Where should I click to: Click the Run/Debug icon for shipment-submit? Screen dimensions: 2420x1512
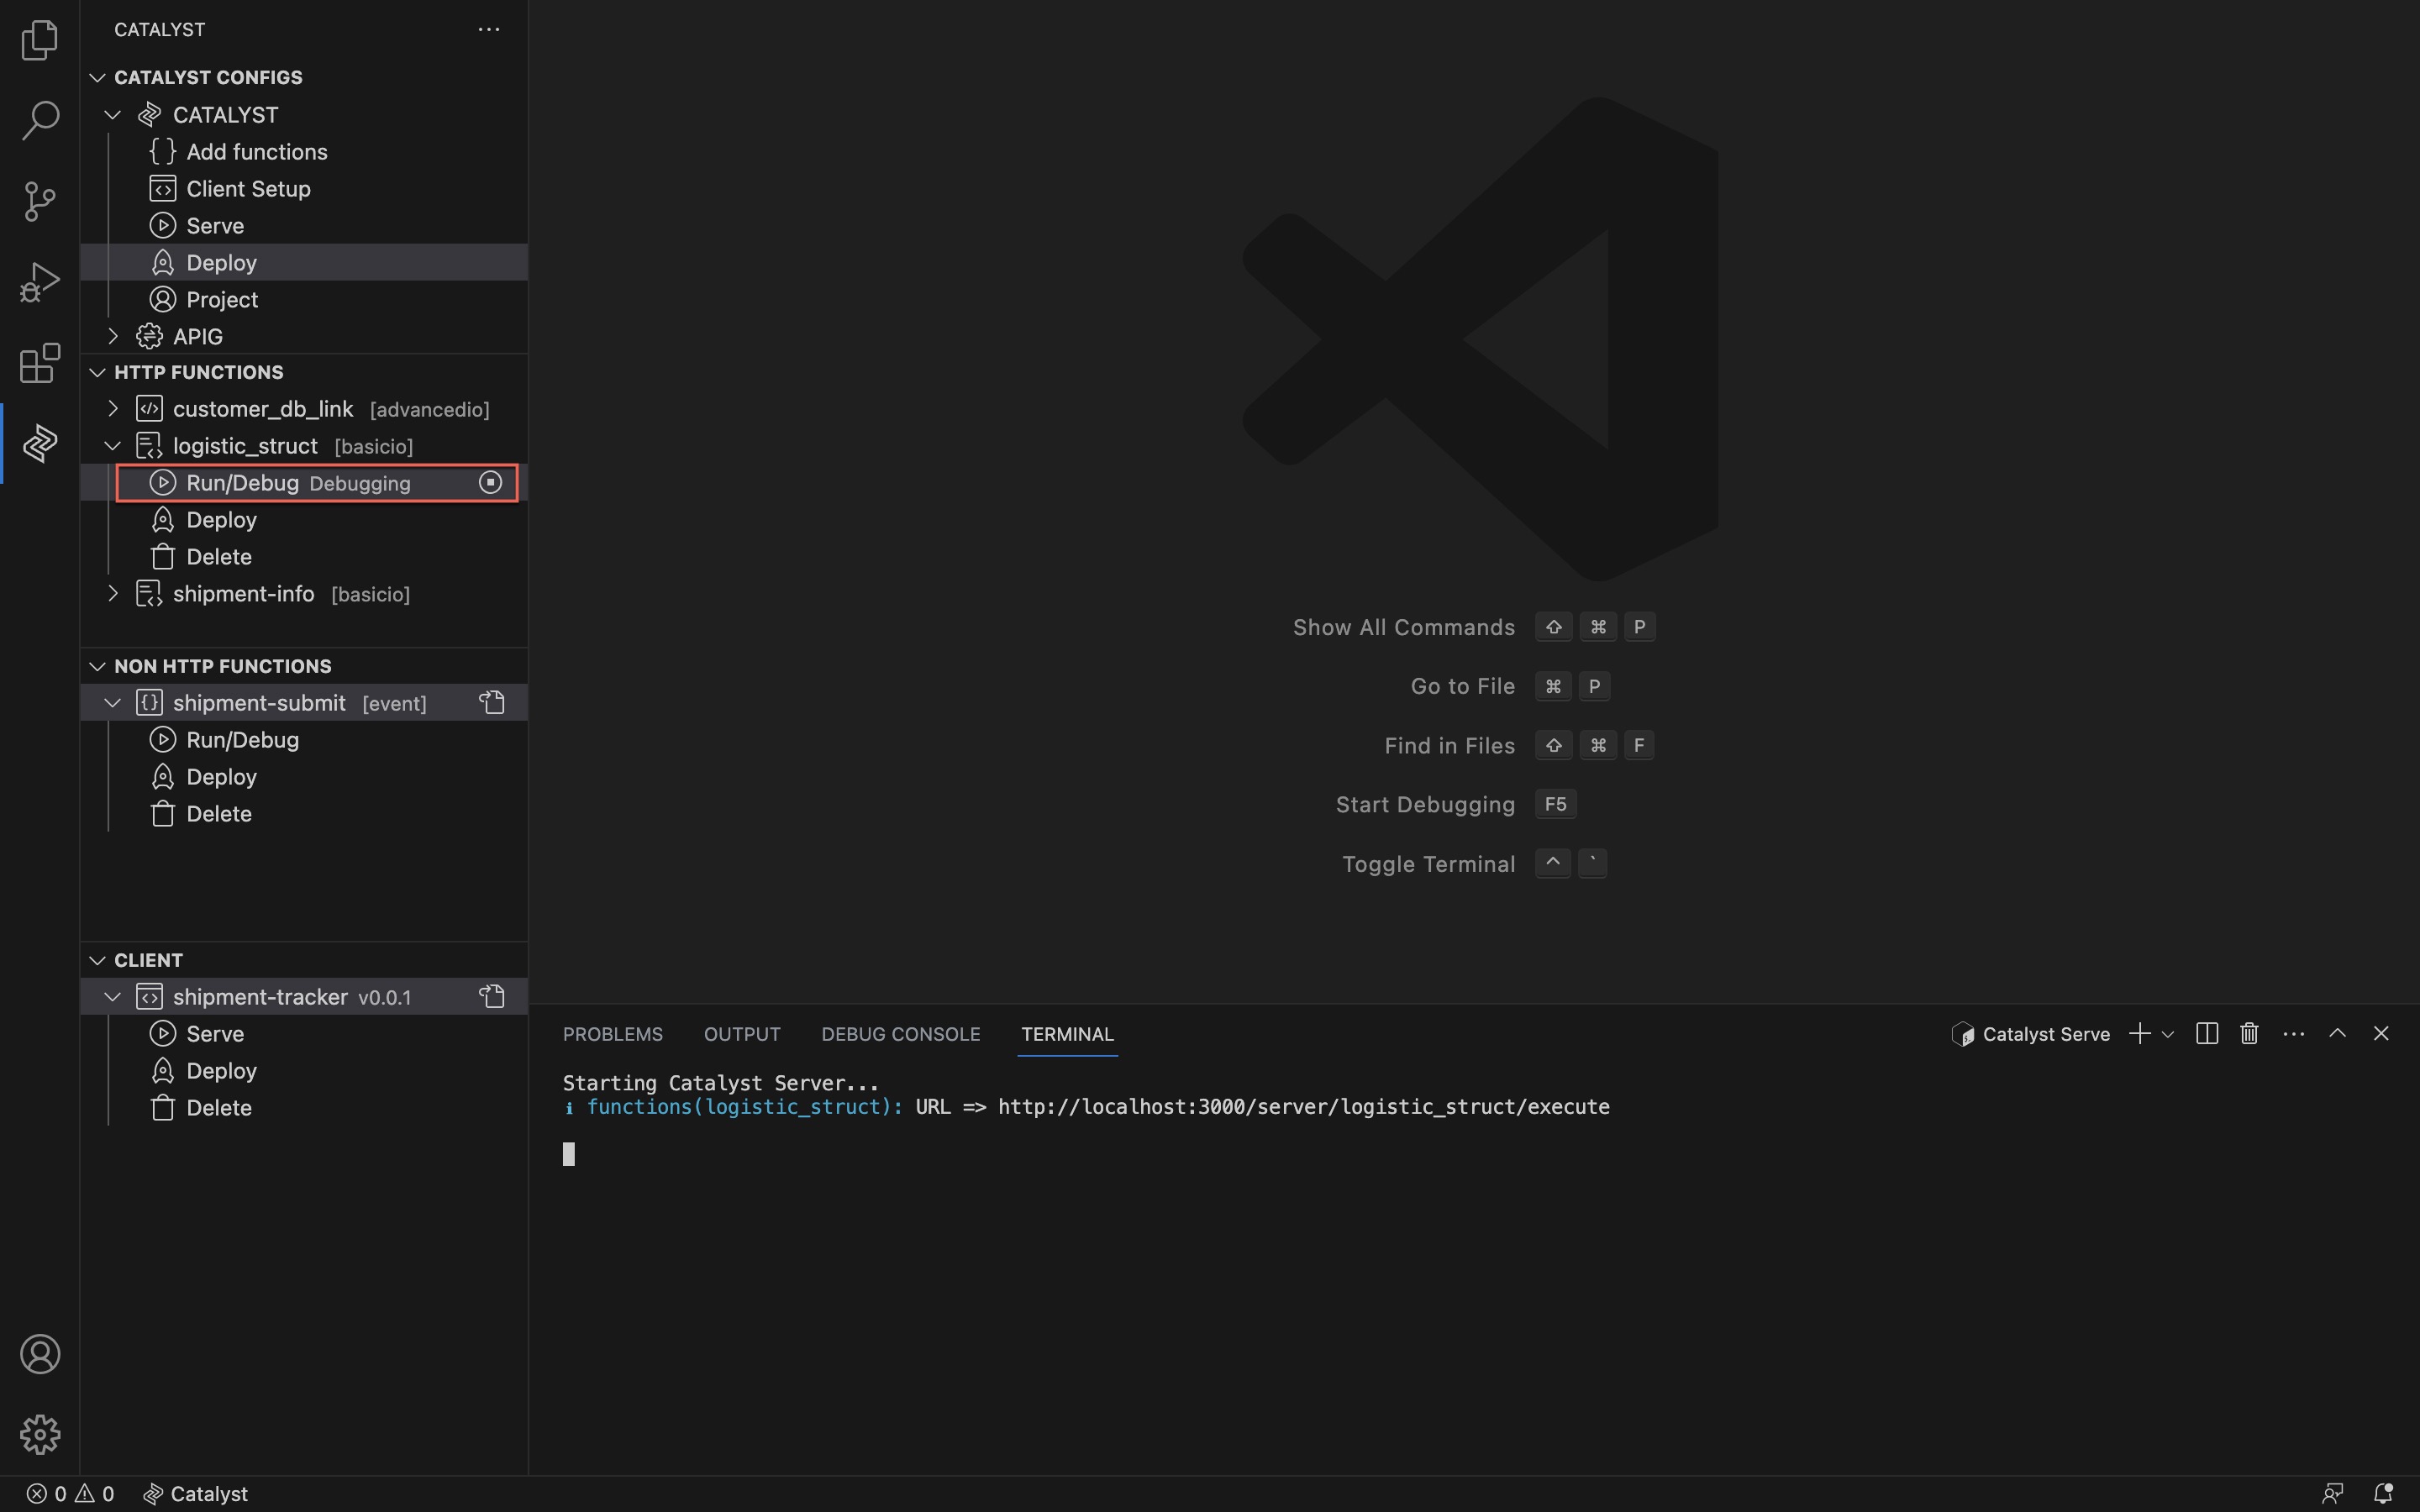162,740
